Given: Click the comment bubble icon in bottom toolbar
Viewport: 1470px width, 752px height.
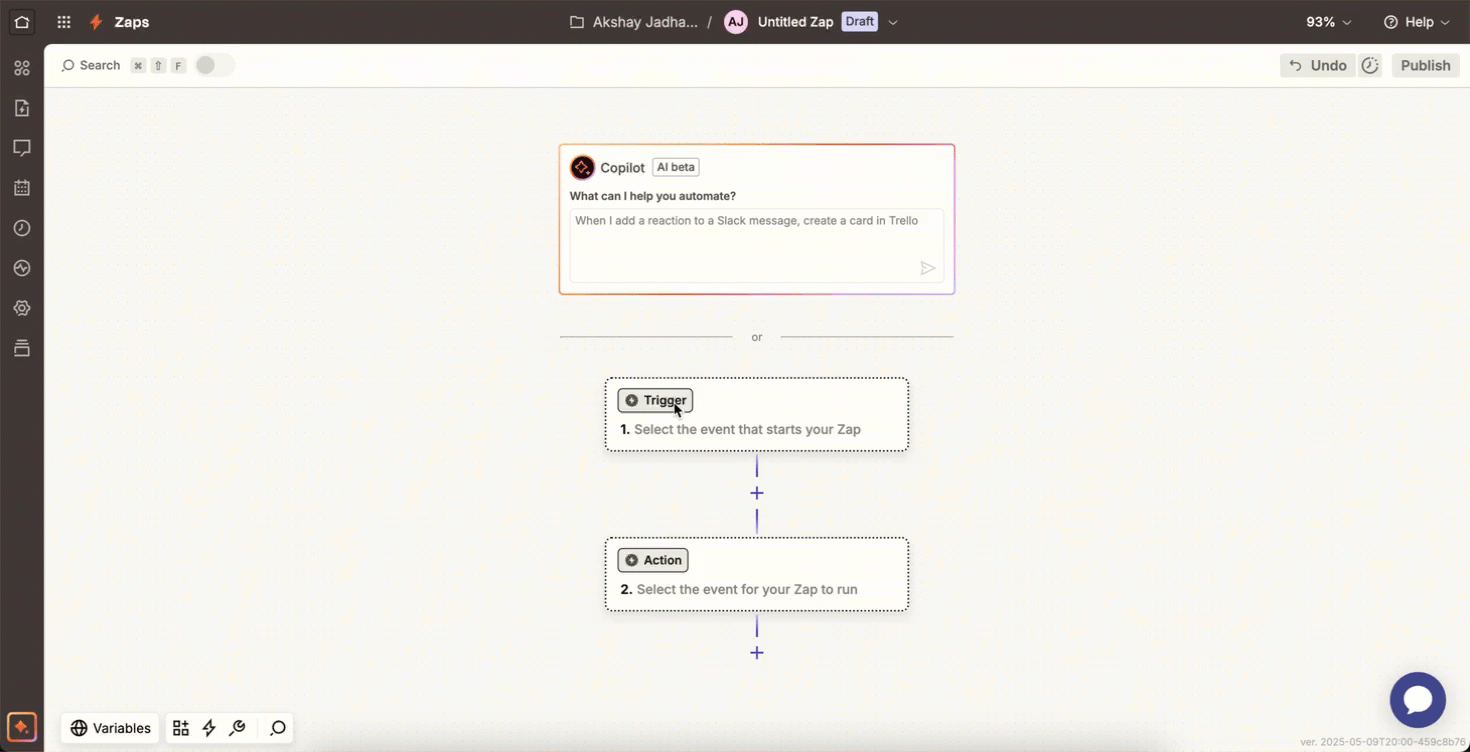Looking at the screenshot, I should coord(278,728).
